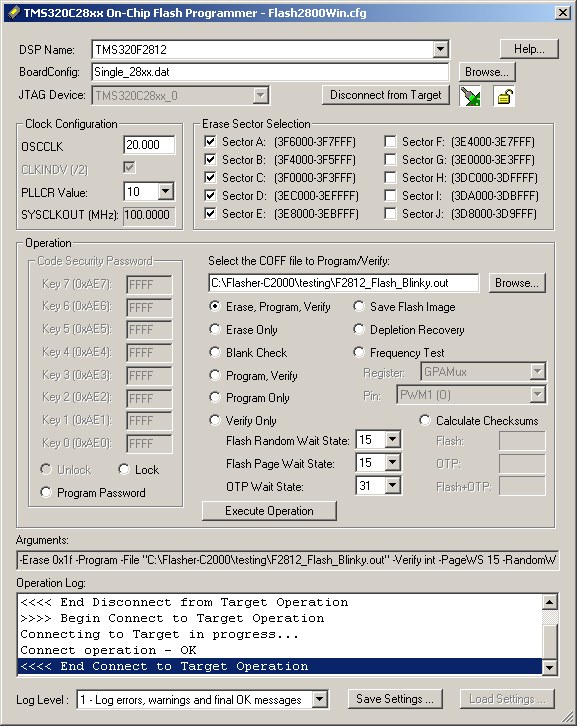Open the DSP Name dropdown
577x726 pixels.
pyautogui.click(x=440, y=49)
